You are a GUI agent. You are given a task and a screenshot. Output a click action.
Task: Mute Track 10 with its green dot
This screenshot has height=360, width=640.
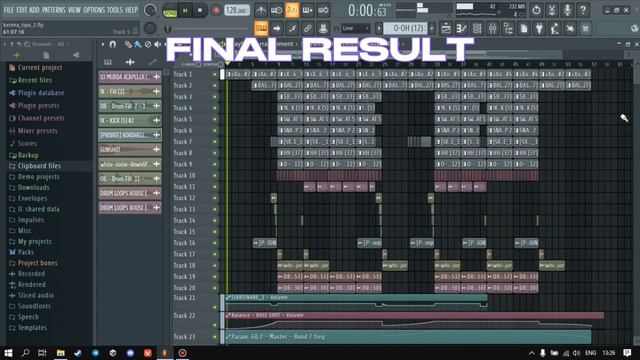click(x=215, y=176)
